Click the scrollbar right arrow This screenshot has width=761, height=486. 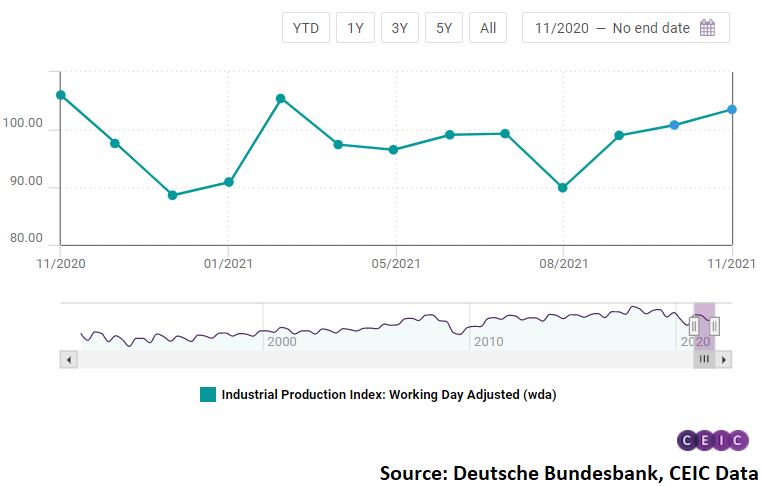pos(724,359)
